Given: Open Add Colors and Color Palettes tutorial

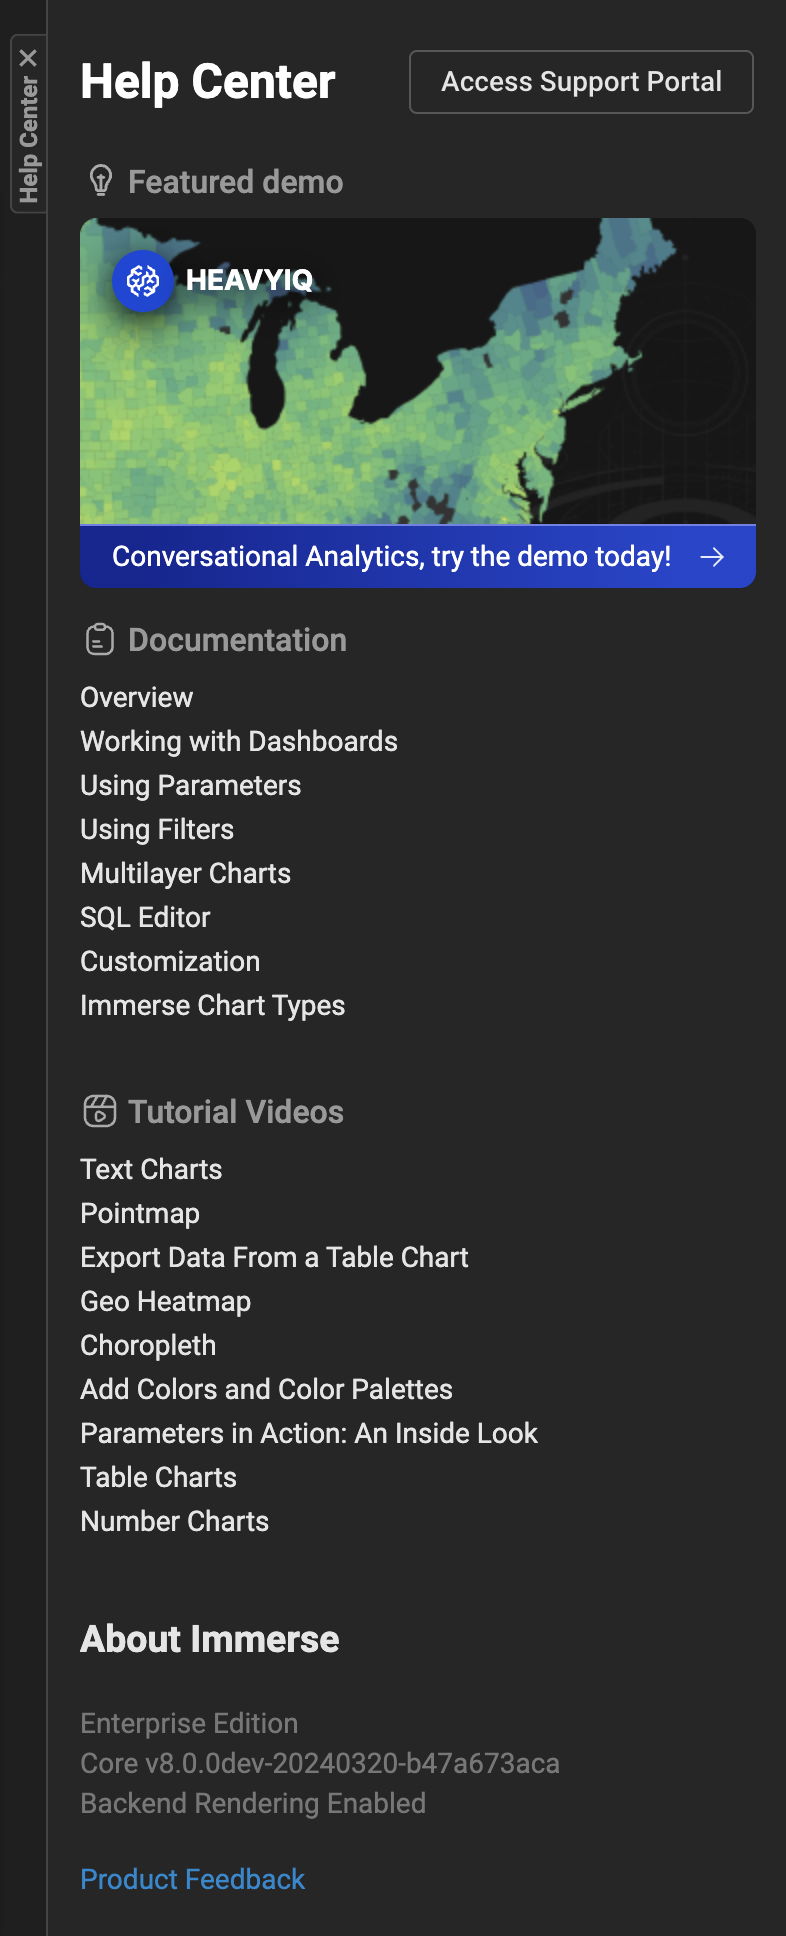Looking at the screenshot, I should click(x=267, y=1389).
